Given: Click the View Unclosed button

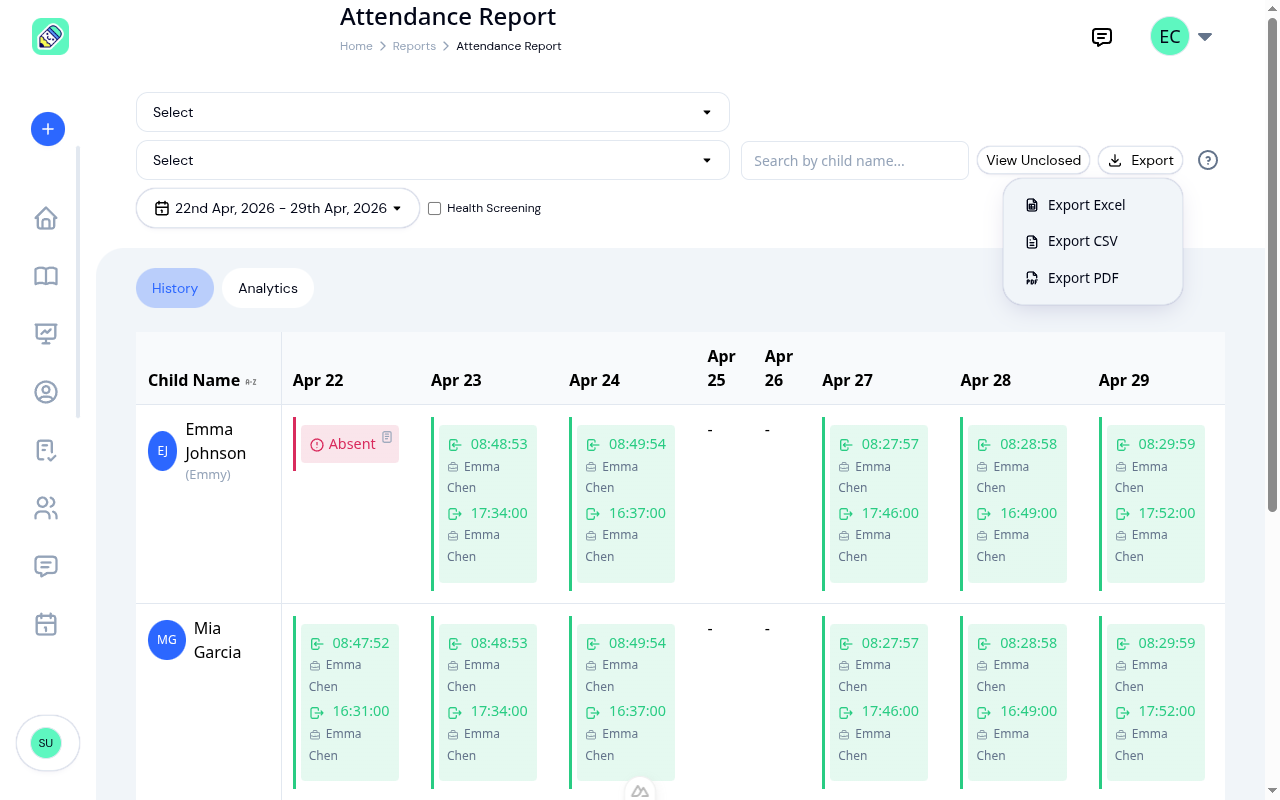Looking at the screenshot, I should (x=1033, y=160).
